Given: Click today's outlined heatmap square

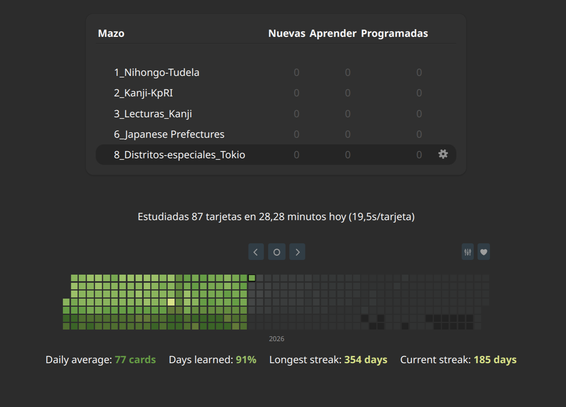Looking at the screenshot, I should point(252,278).
